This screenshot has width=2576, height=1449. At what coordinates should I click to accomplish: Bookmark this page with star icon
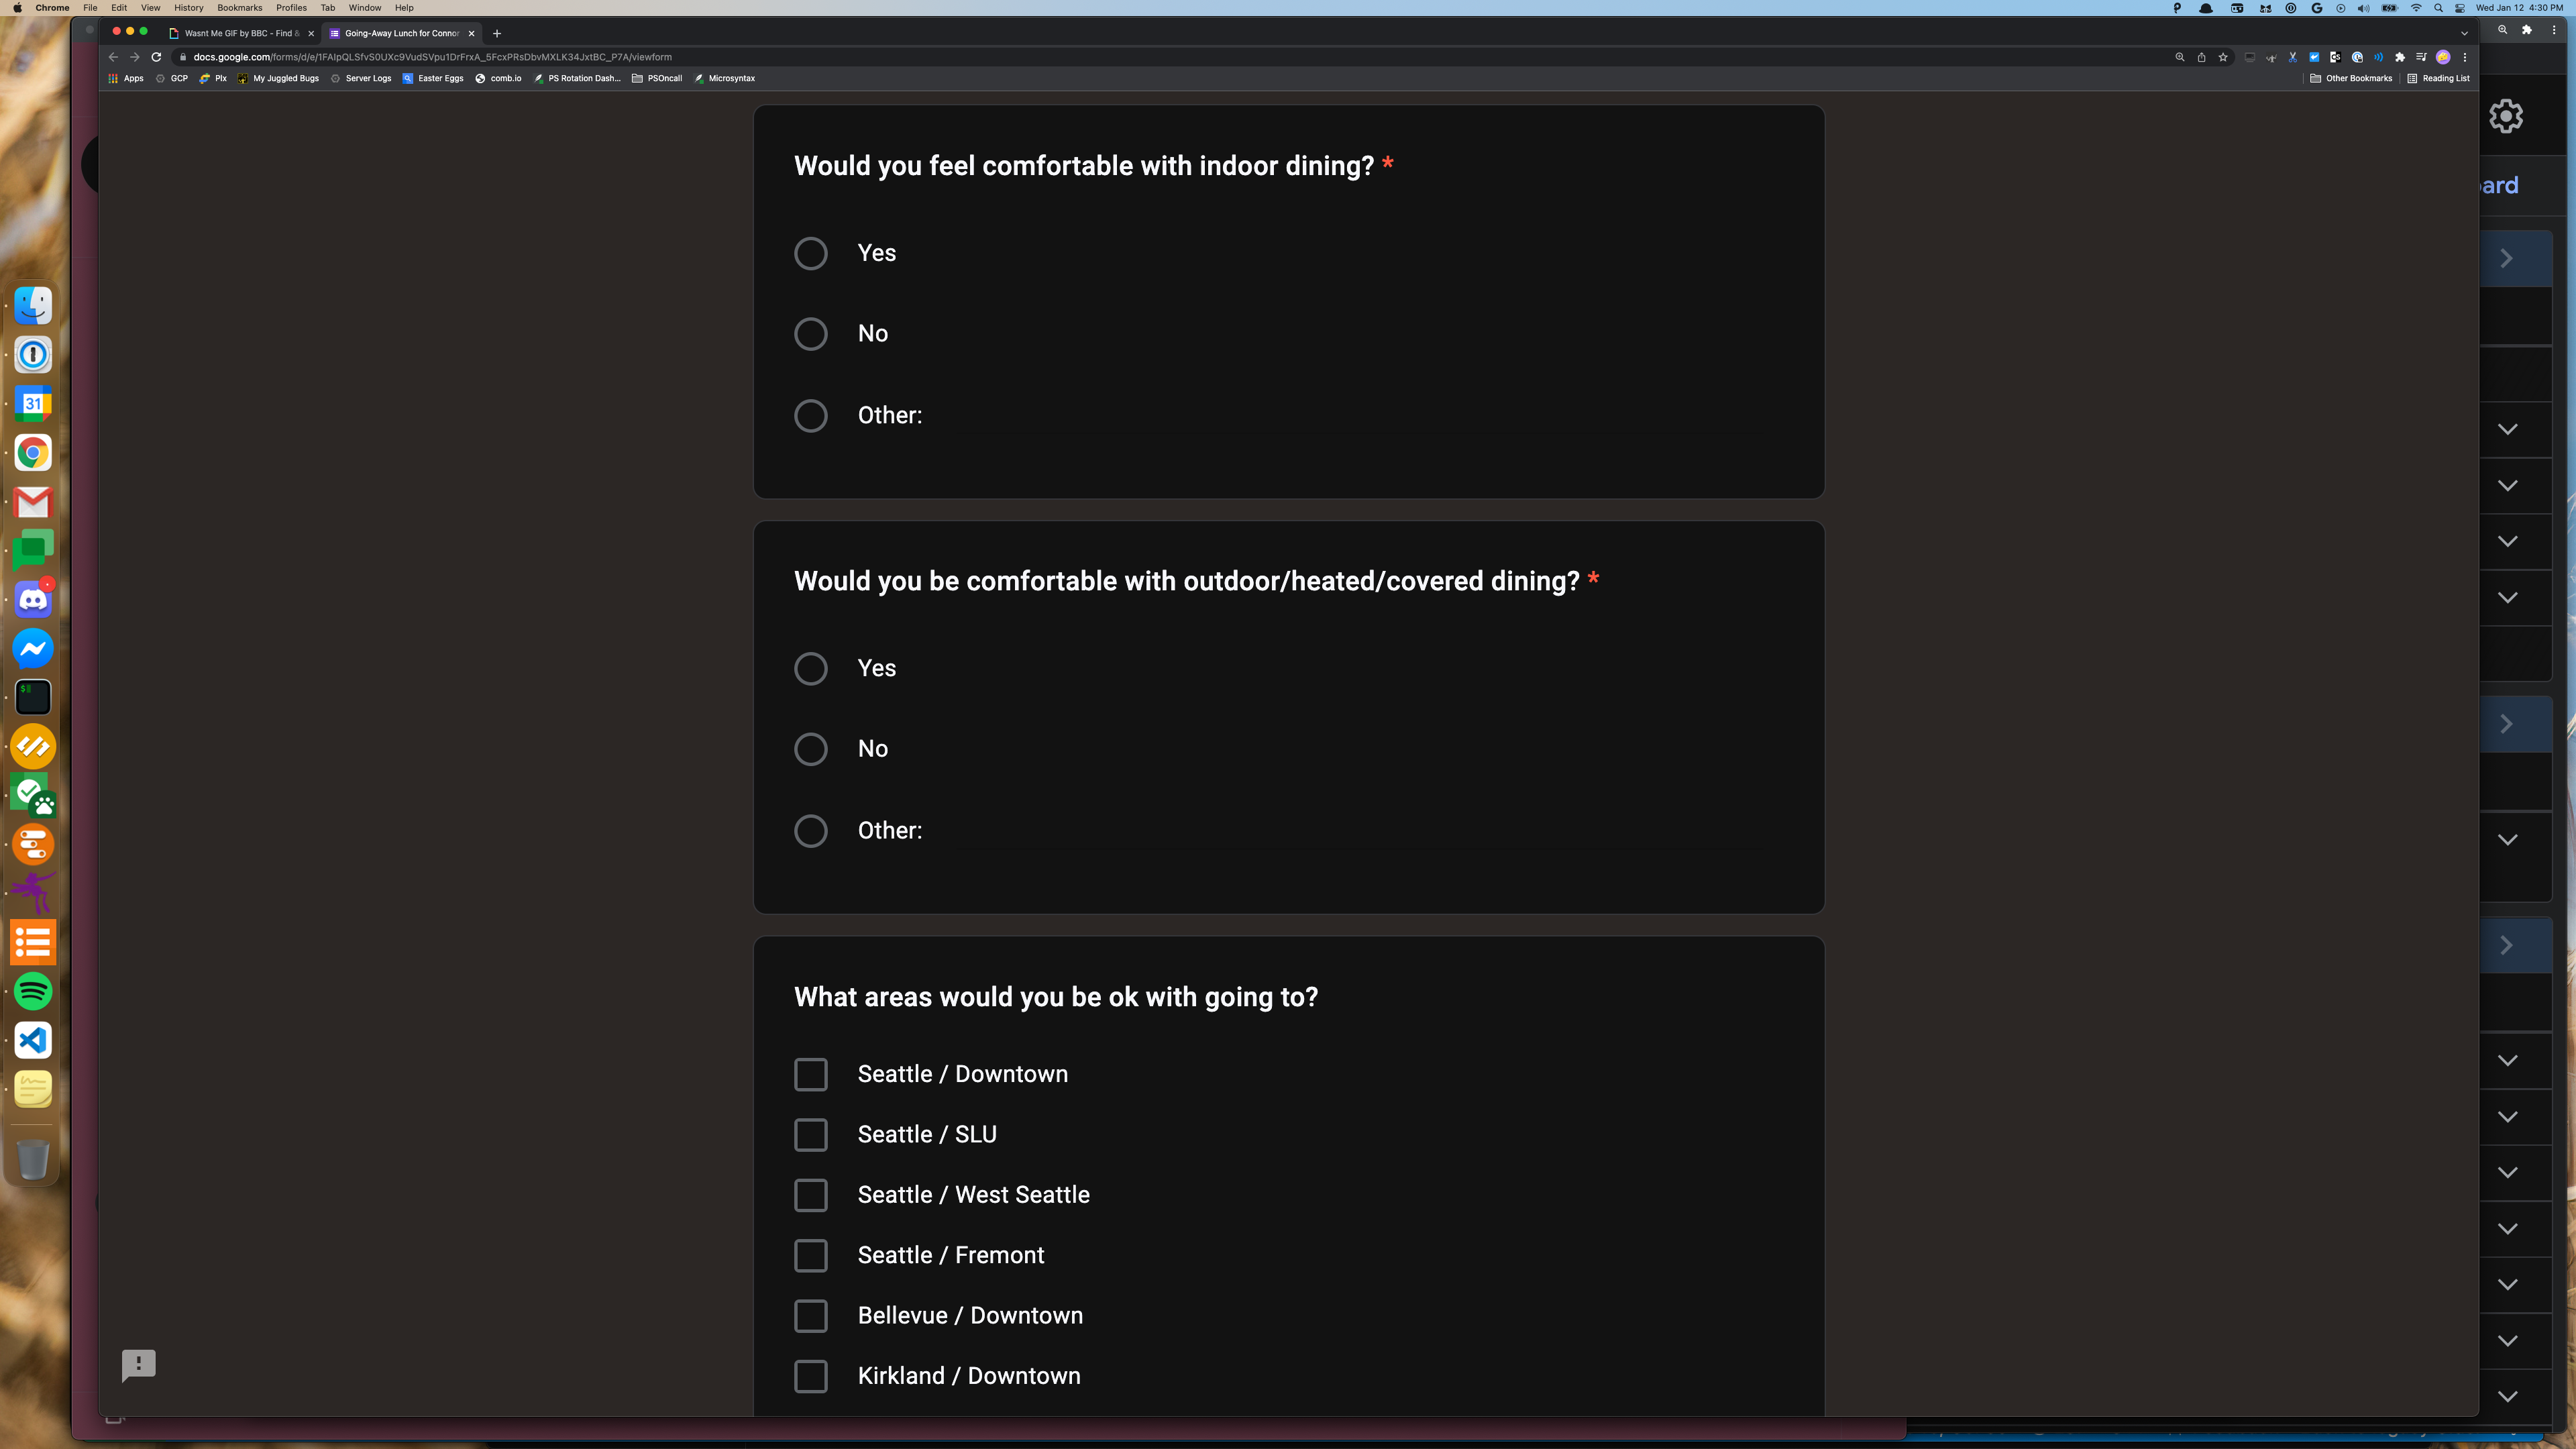(x=2223, y=57)
